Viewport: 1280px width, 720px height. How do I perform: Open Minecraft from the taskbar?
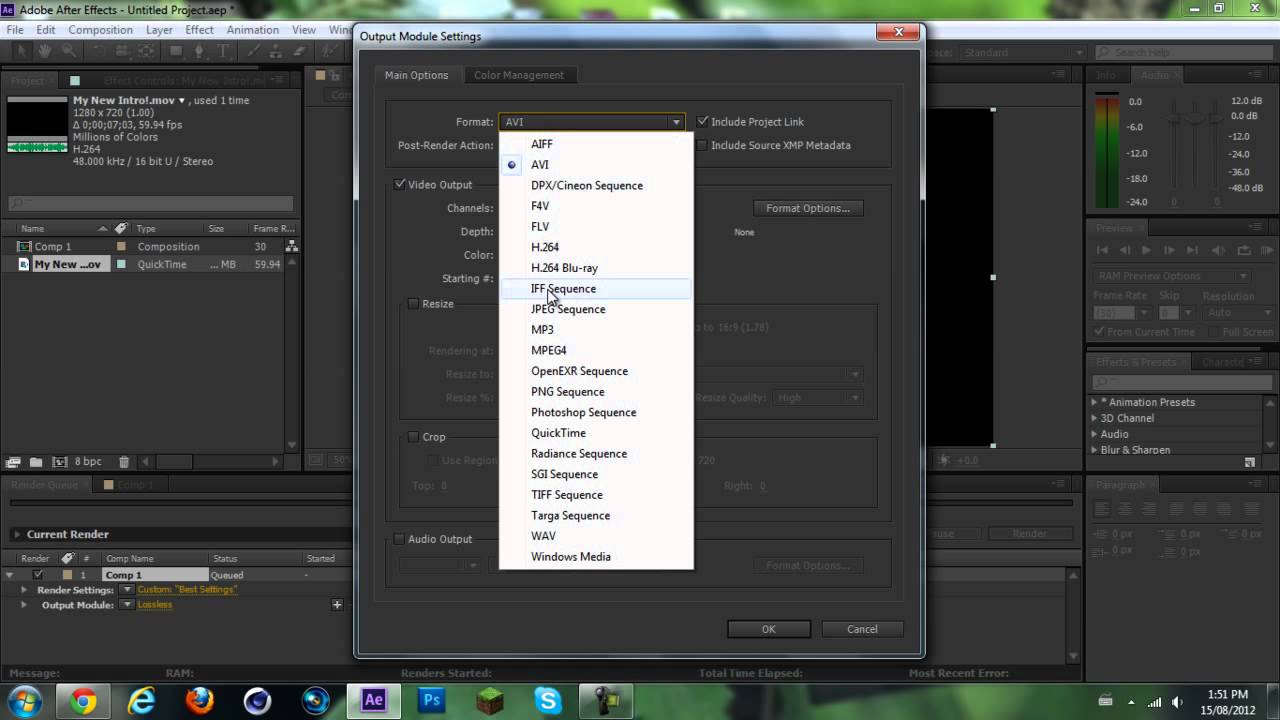click(x=490, y=701)
